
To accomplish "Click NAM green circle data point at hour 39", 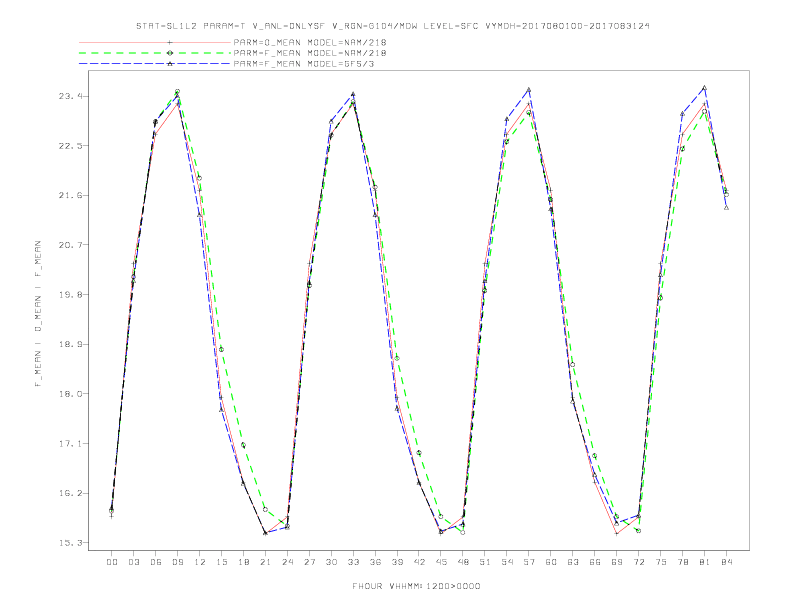I will tap(397, 359).
